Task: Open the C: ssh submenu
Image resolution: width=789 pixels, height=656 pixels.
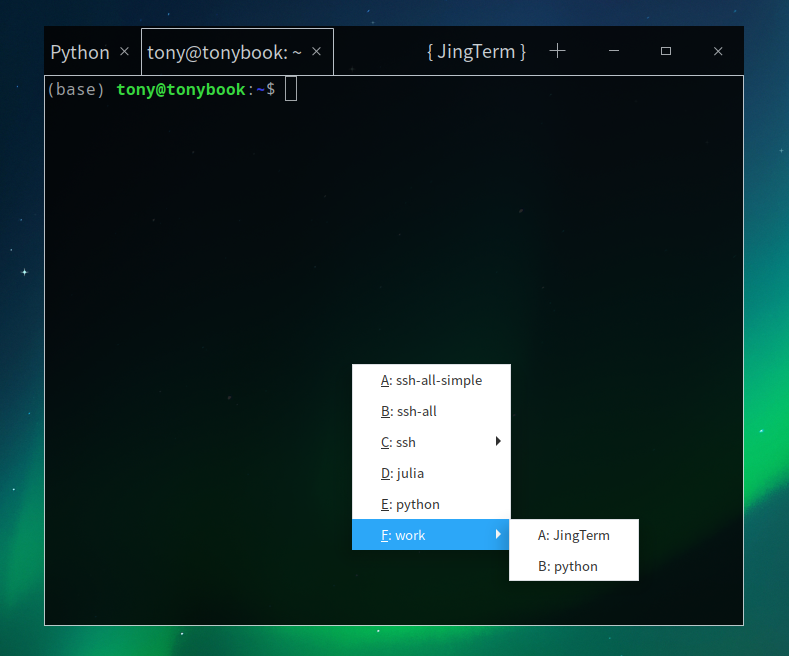Action: pos(431,442)
